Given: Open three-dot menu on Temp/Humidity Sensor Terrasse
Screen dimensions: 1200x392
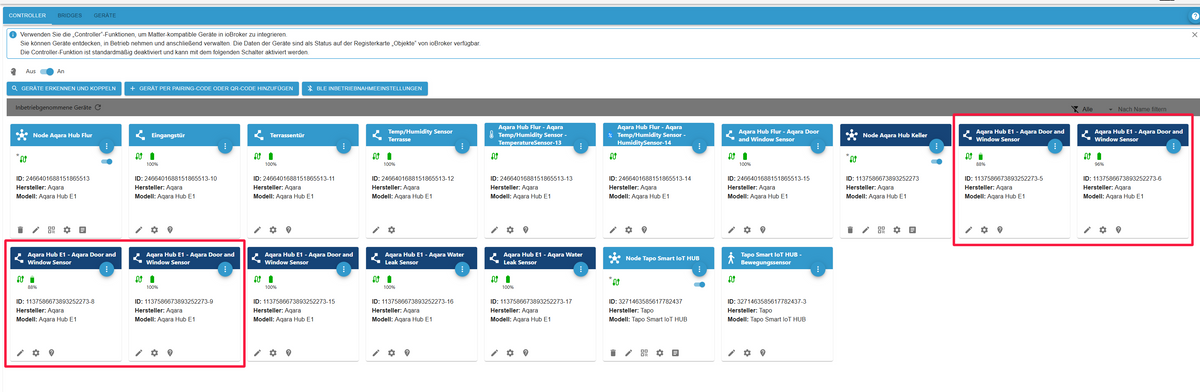Looking at the screenshot, I should click(x=462, y=147).
